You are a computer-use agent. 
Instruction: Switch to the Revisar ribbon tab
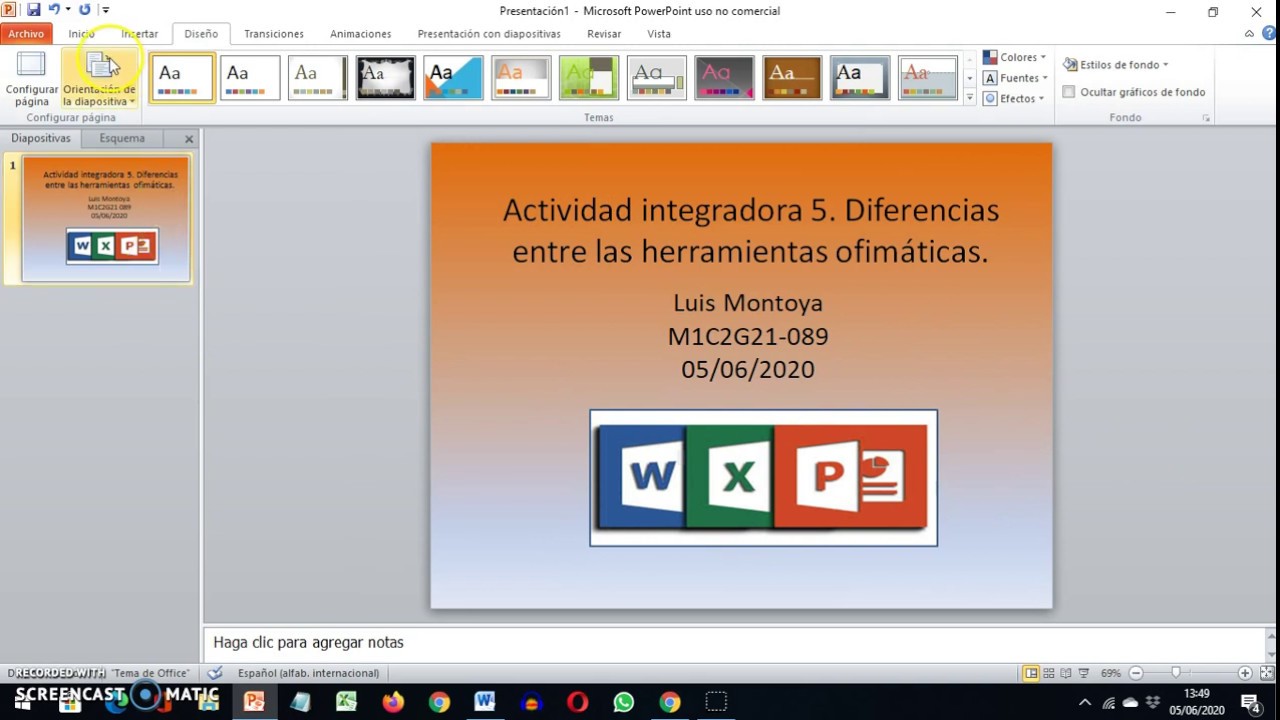[x=604, y=33]
